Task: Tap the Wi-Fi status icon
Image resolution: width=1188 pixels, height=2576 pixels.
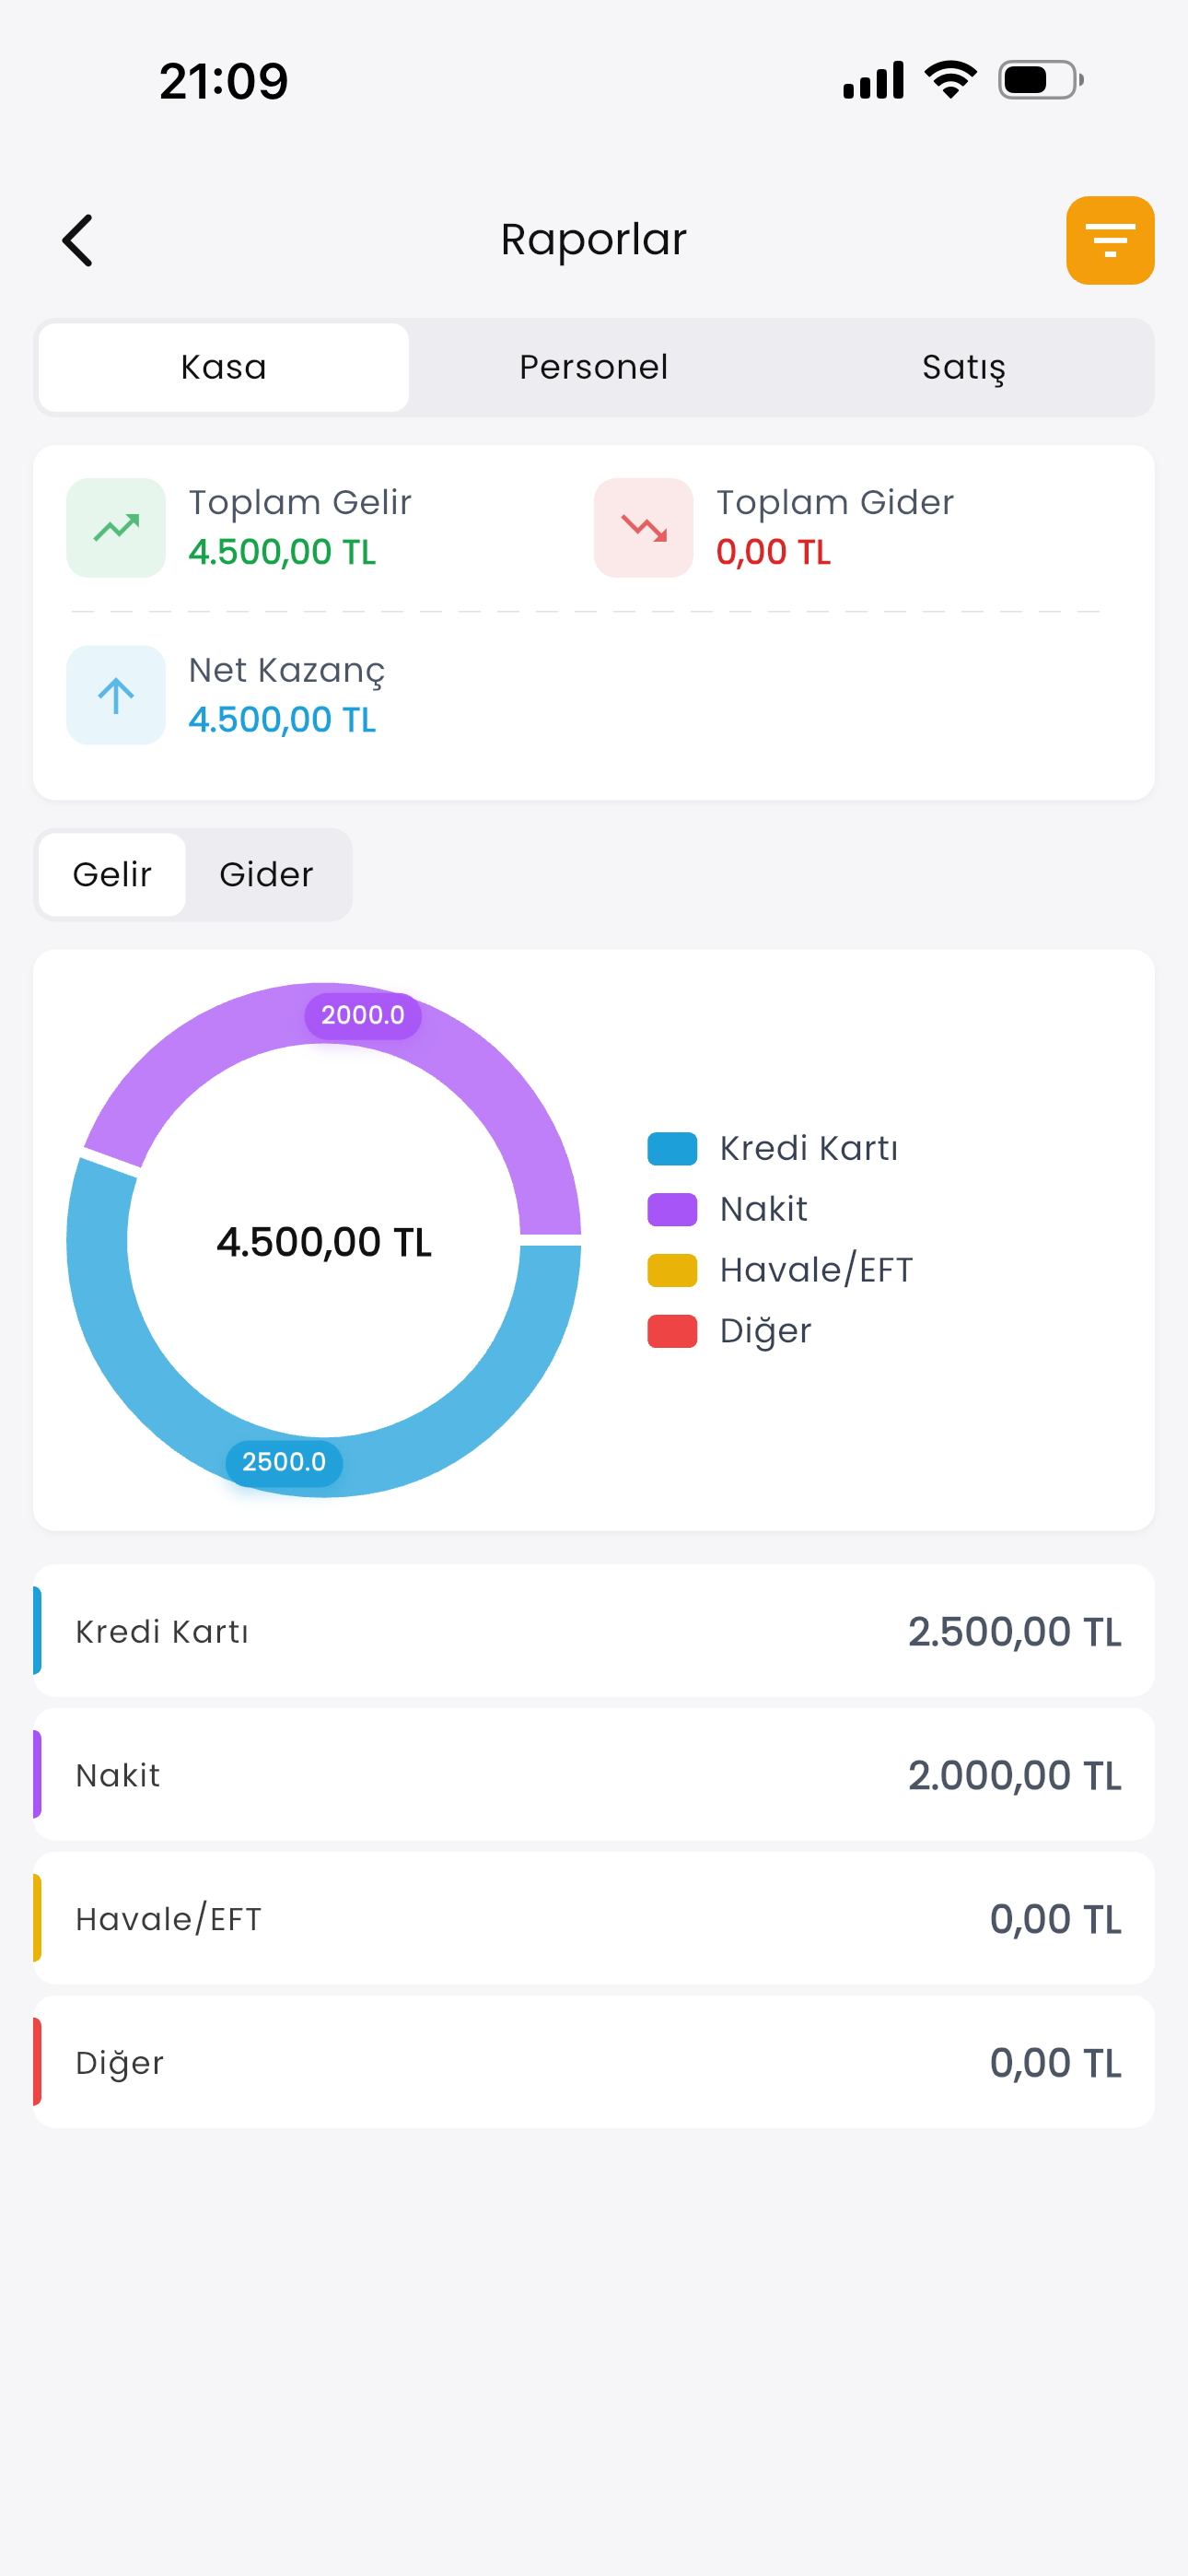Action: coord(950,80)
